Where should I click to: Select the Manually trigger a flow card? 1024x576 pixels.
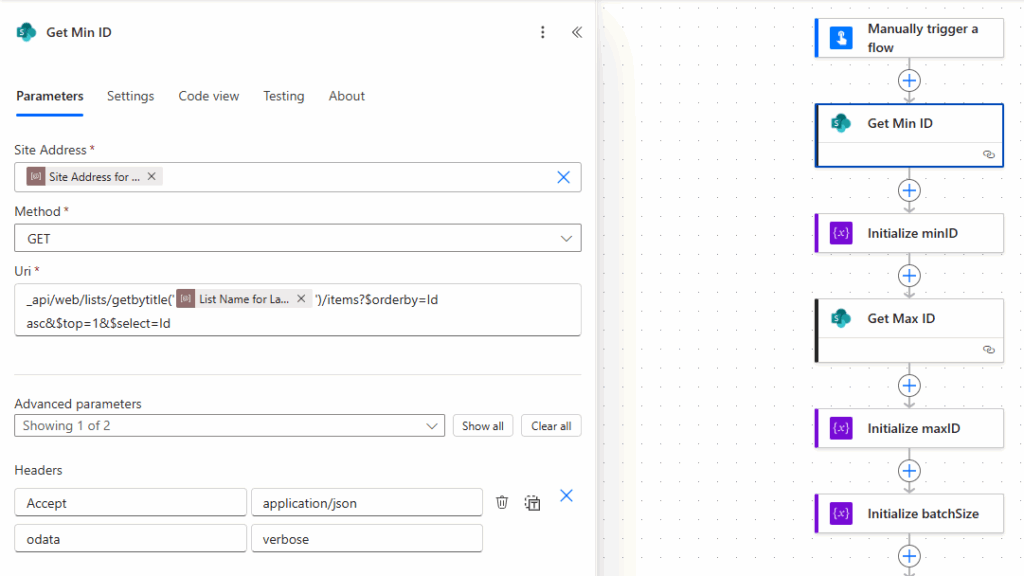[909, 38]
